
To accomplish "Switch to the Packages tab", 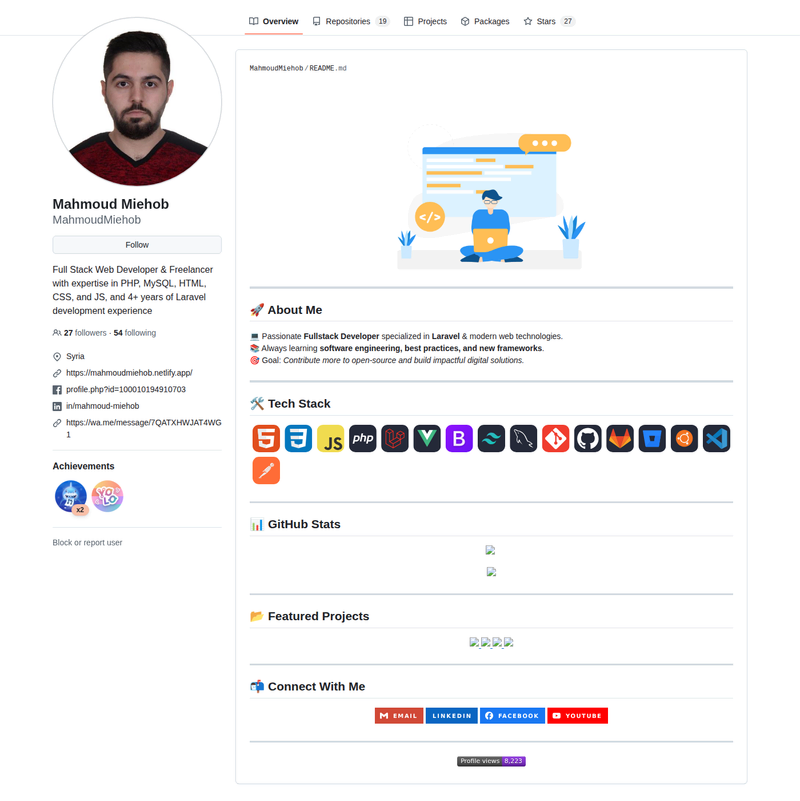I will [x=485, y=21].
